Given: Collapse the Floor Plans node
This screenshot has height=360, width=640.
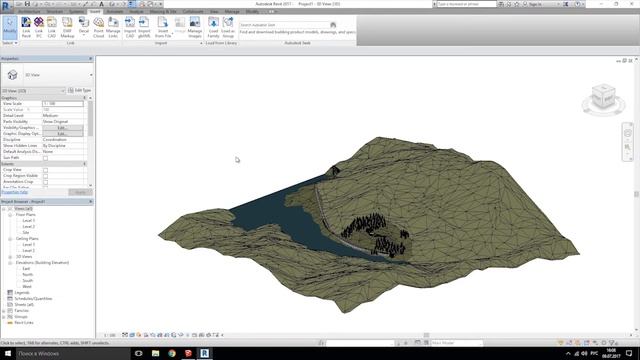Looking at the screenshot, I should point(10,215).
